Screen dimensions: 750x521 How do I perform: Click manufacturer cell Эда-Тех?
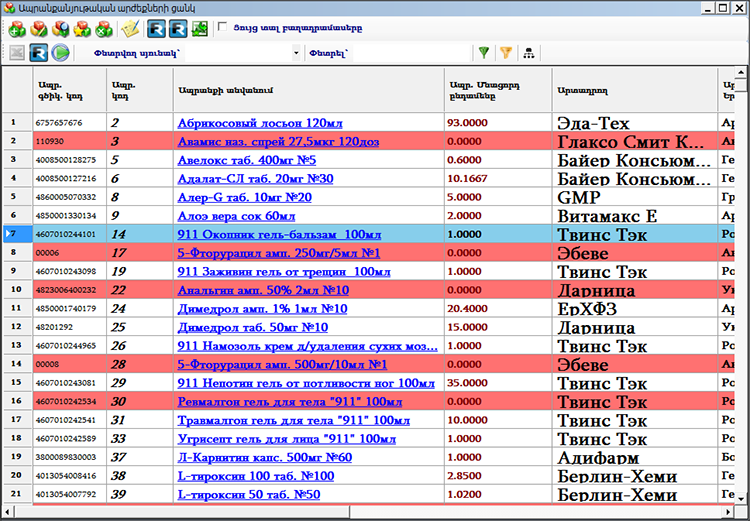(635, 122)
